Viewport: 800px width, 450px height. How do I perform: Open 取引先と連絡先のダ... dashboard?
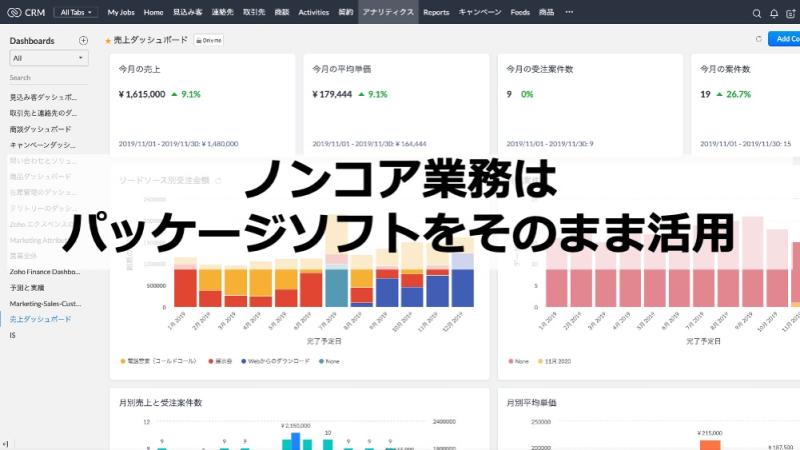tap(43, 113)
